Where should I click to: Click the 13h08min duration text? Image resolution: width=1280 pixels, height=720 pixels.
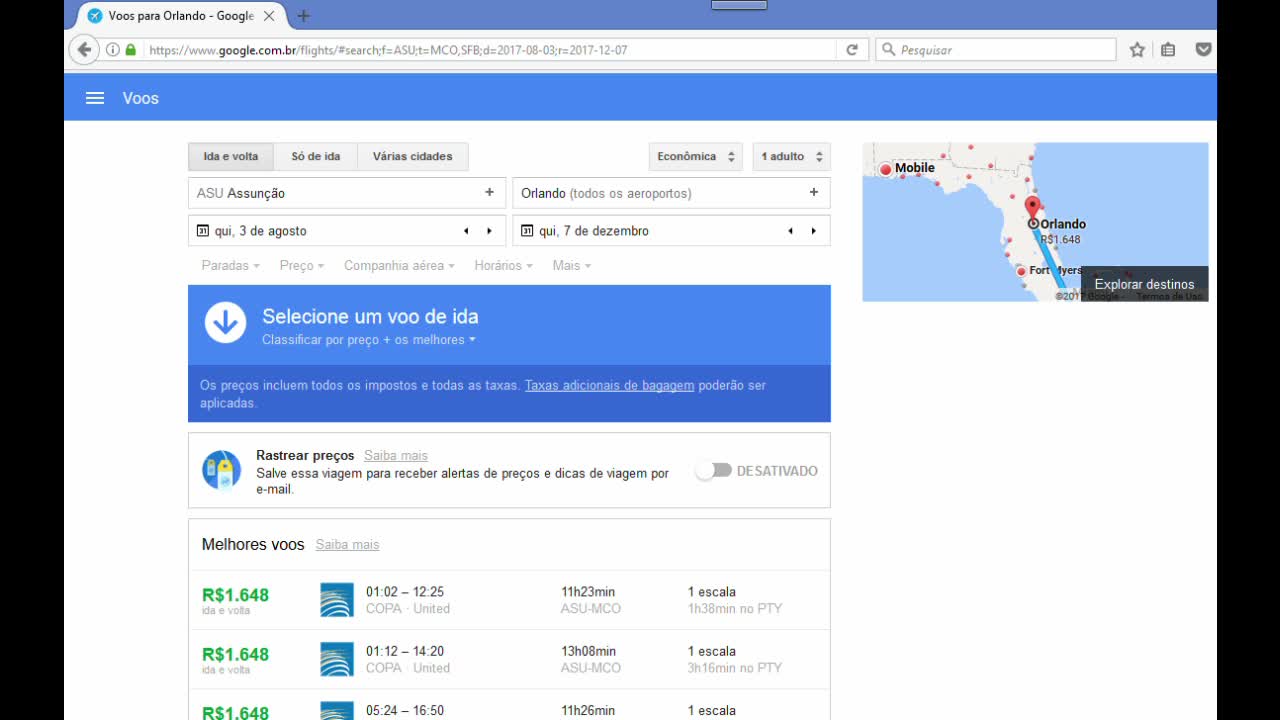pos(588,651)
